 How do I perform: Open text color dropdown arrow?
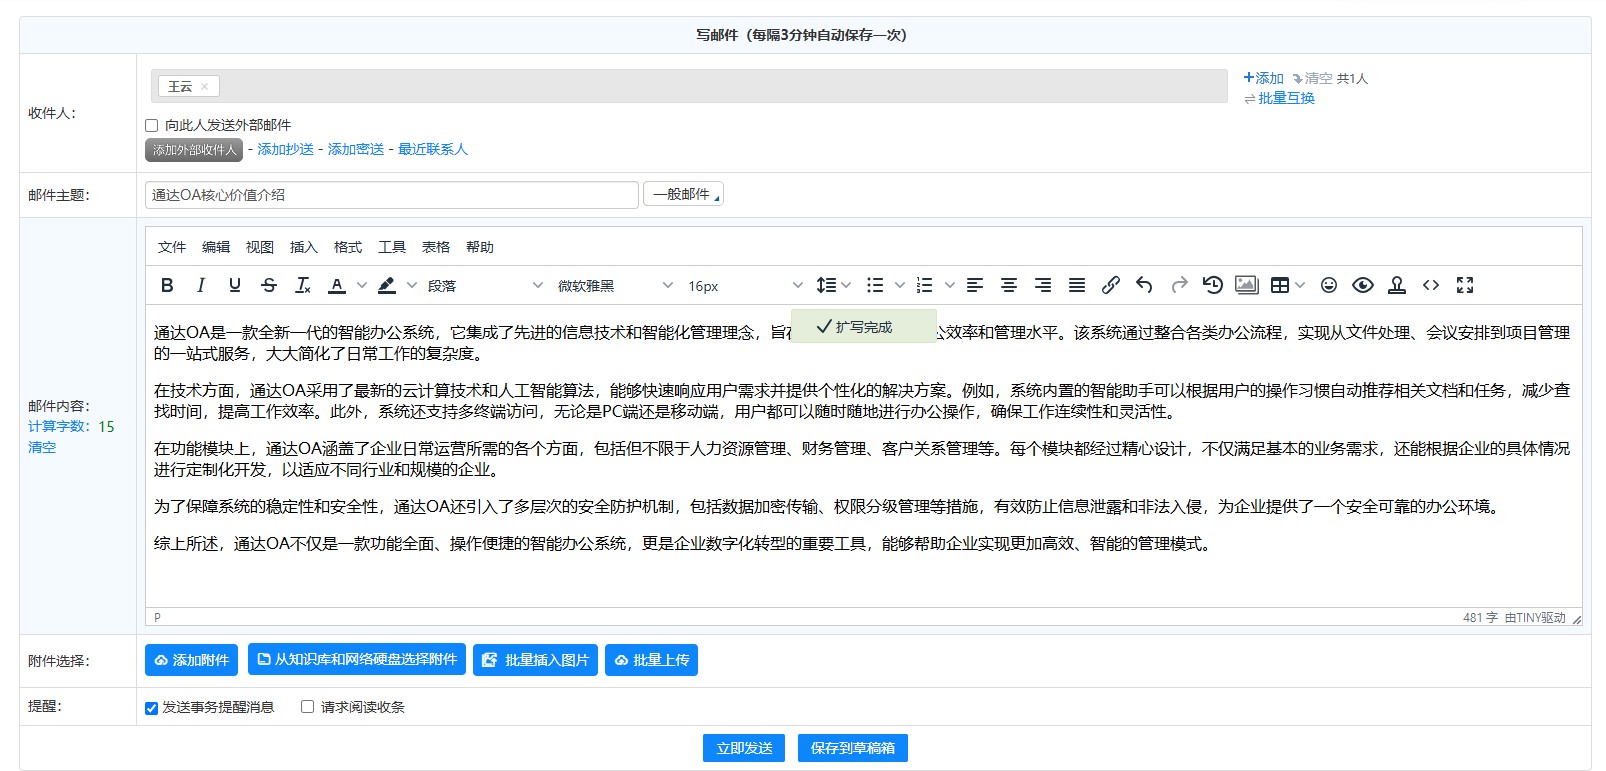pos(361,285)
